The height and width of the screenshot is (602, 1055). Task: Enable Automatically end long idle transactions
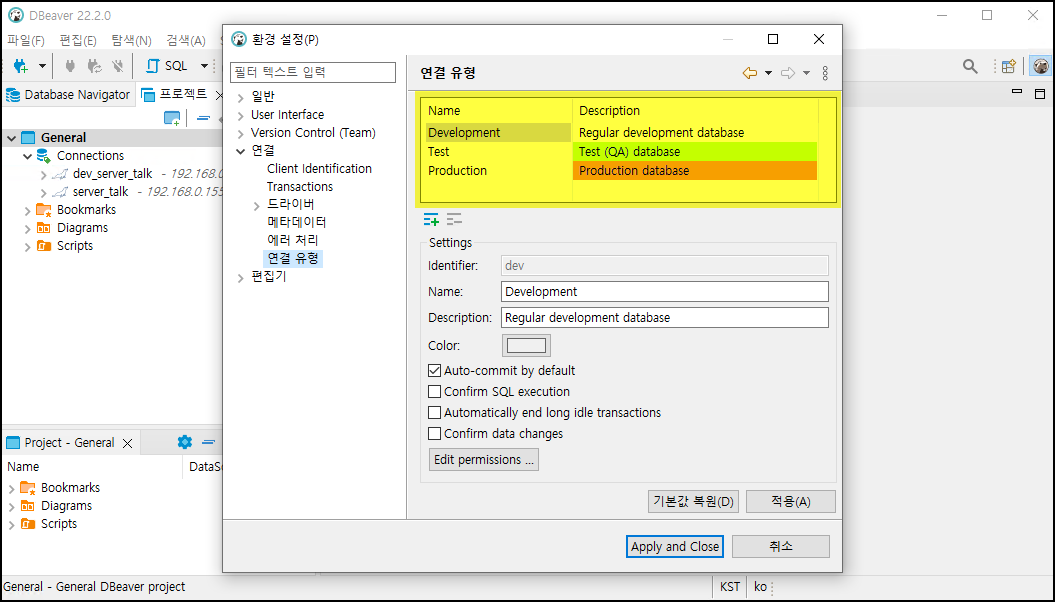pos(435,412)
